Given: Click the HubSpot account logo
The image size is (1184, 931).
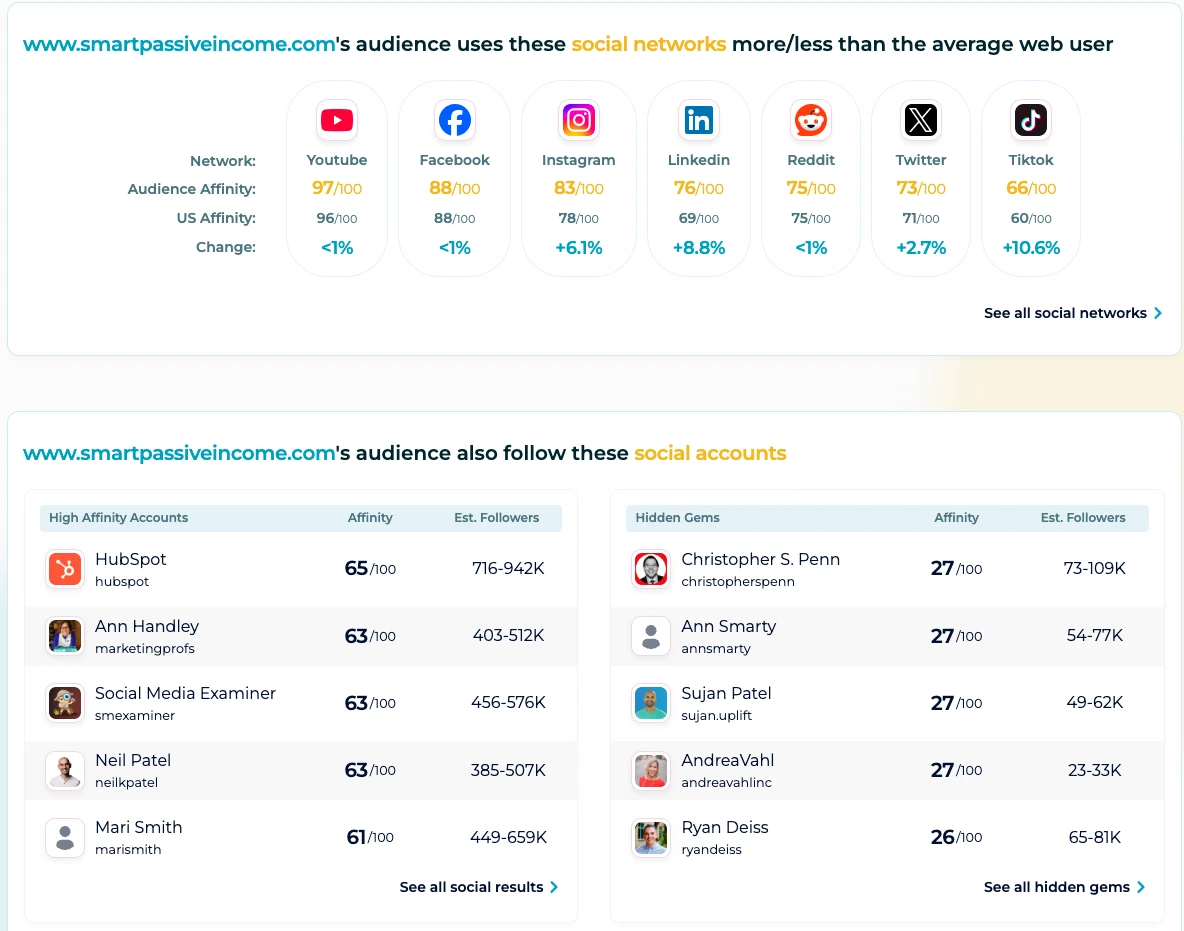Looking at the screenshot, I should (x=65, y=569).
